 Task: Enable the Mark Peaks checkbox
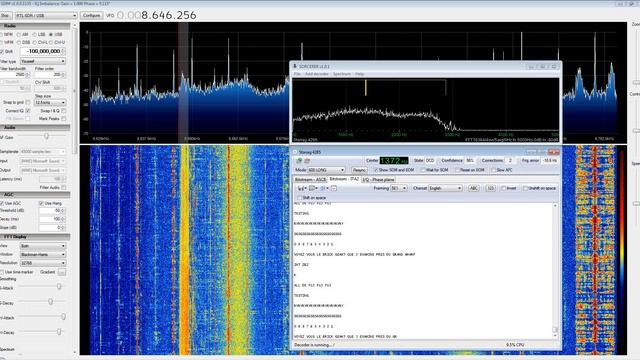63,118
